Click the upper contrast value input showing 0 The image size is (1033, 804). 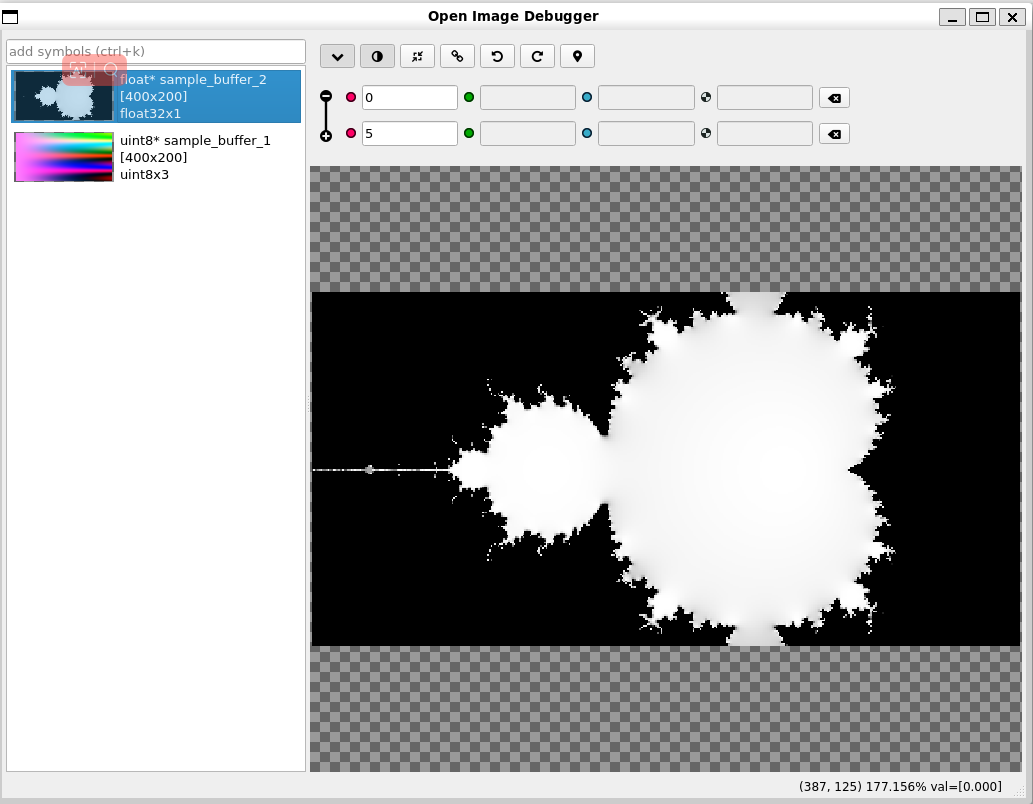[x=409, y=97]
